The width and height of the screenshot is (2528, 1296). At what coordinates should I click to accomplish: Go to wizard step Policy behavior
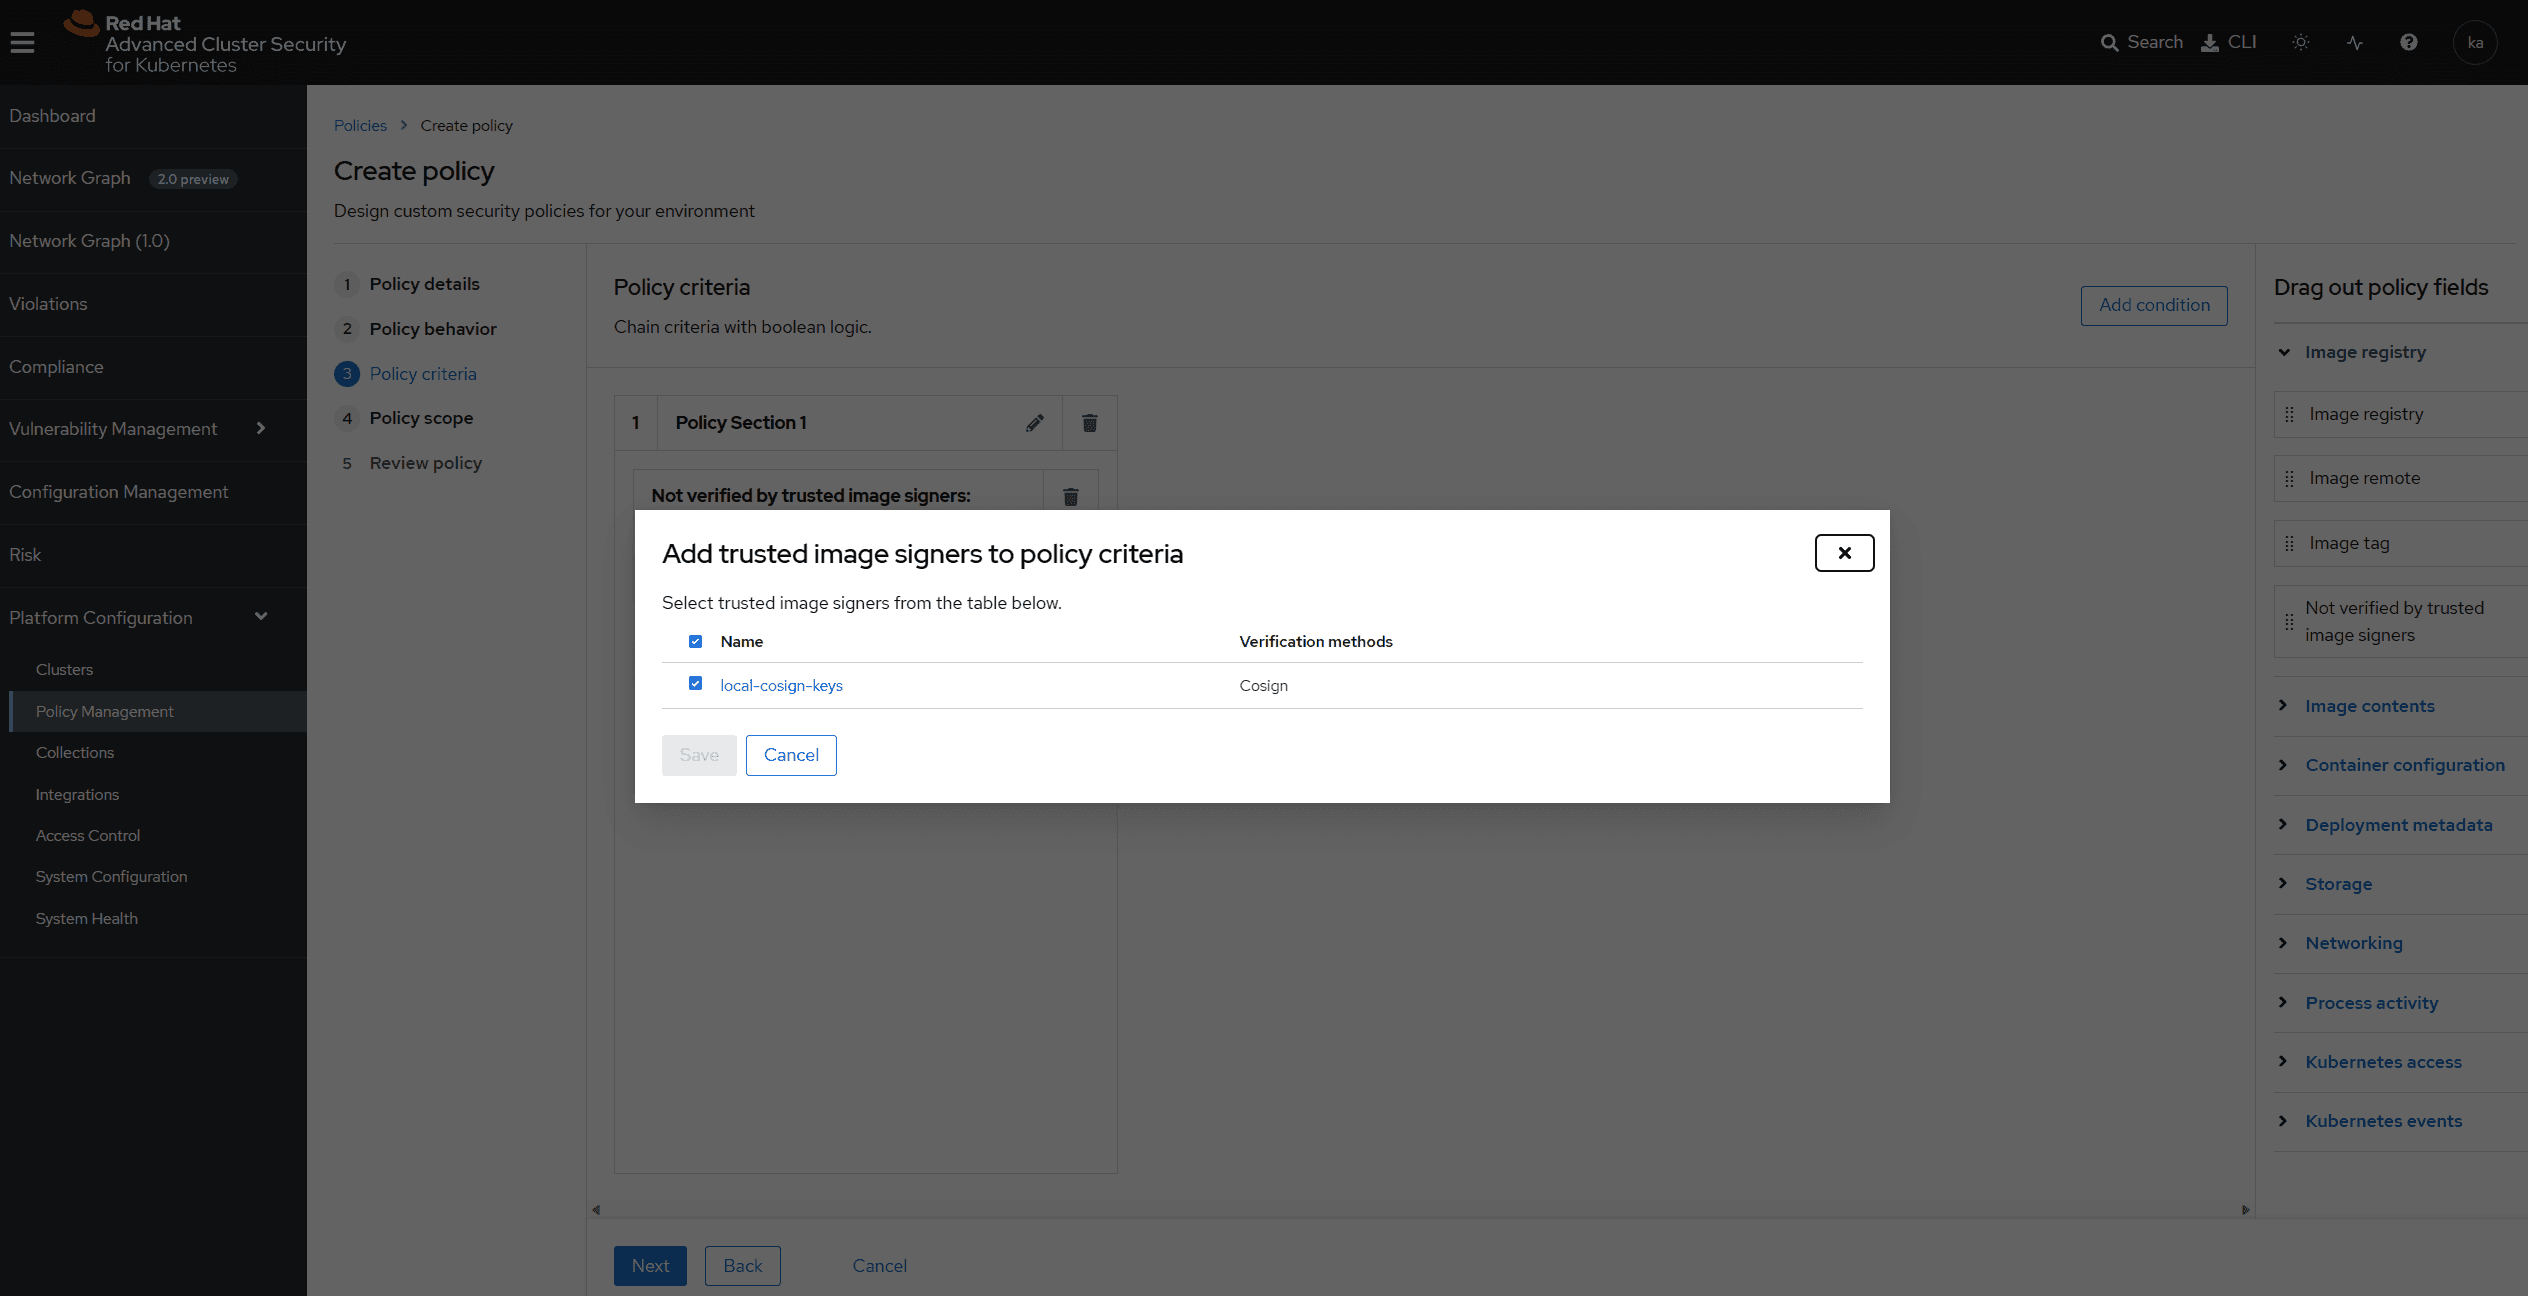[416, 329]
